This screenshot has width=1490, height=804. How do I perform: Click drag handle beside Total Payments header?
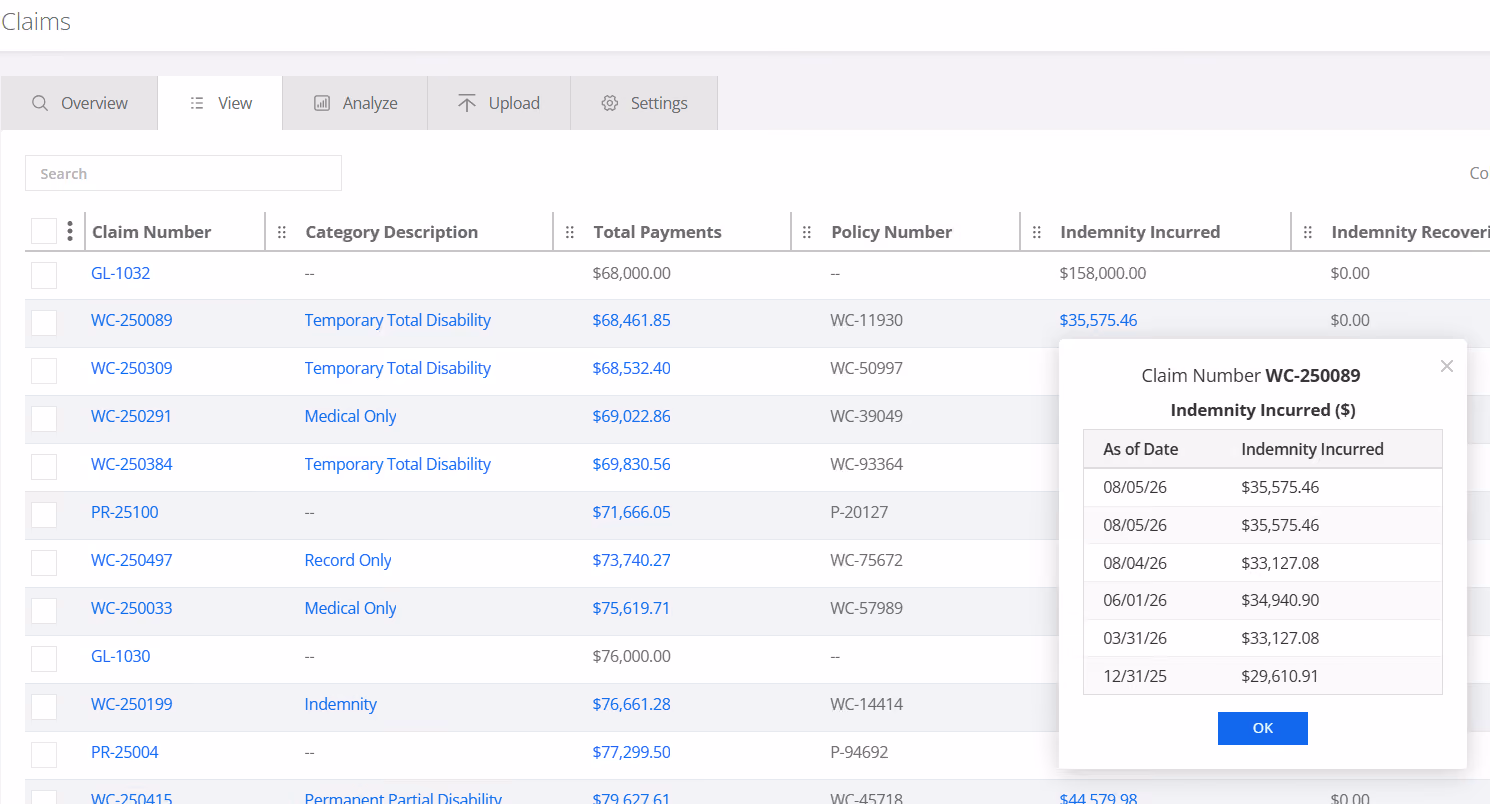tap(570, 232)
